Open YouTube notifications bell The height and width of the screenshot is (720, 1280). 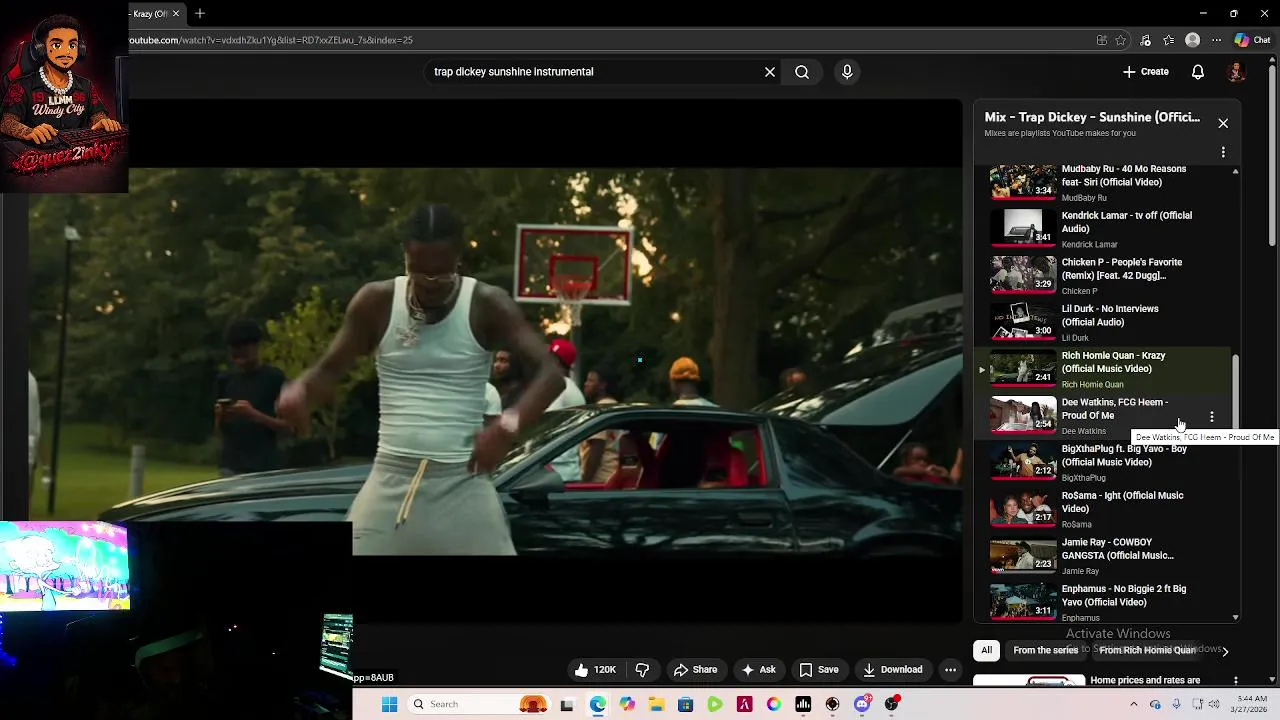point(1198,72)
